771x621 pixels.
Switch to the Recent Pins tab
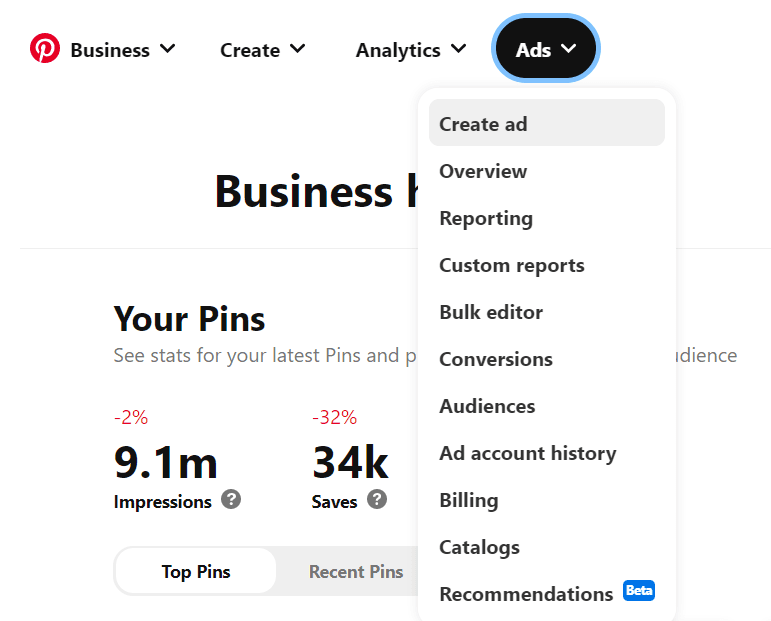(356, 572)
